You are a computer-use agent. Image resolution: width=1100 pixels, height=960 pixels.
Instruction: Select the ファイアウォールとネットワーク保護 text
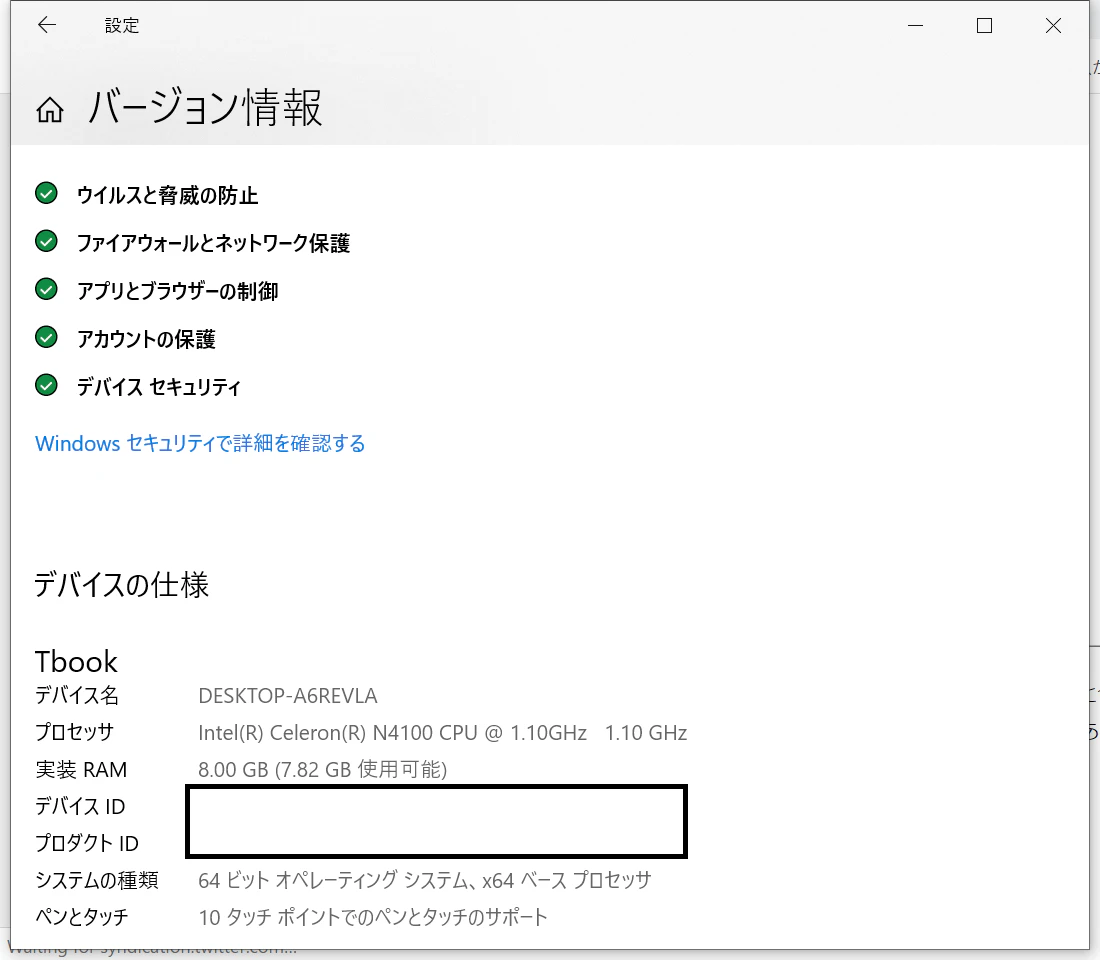tap(213, 243)
